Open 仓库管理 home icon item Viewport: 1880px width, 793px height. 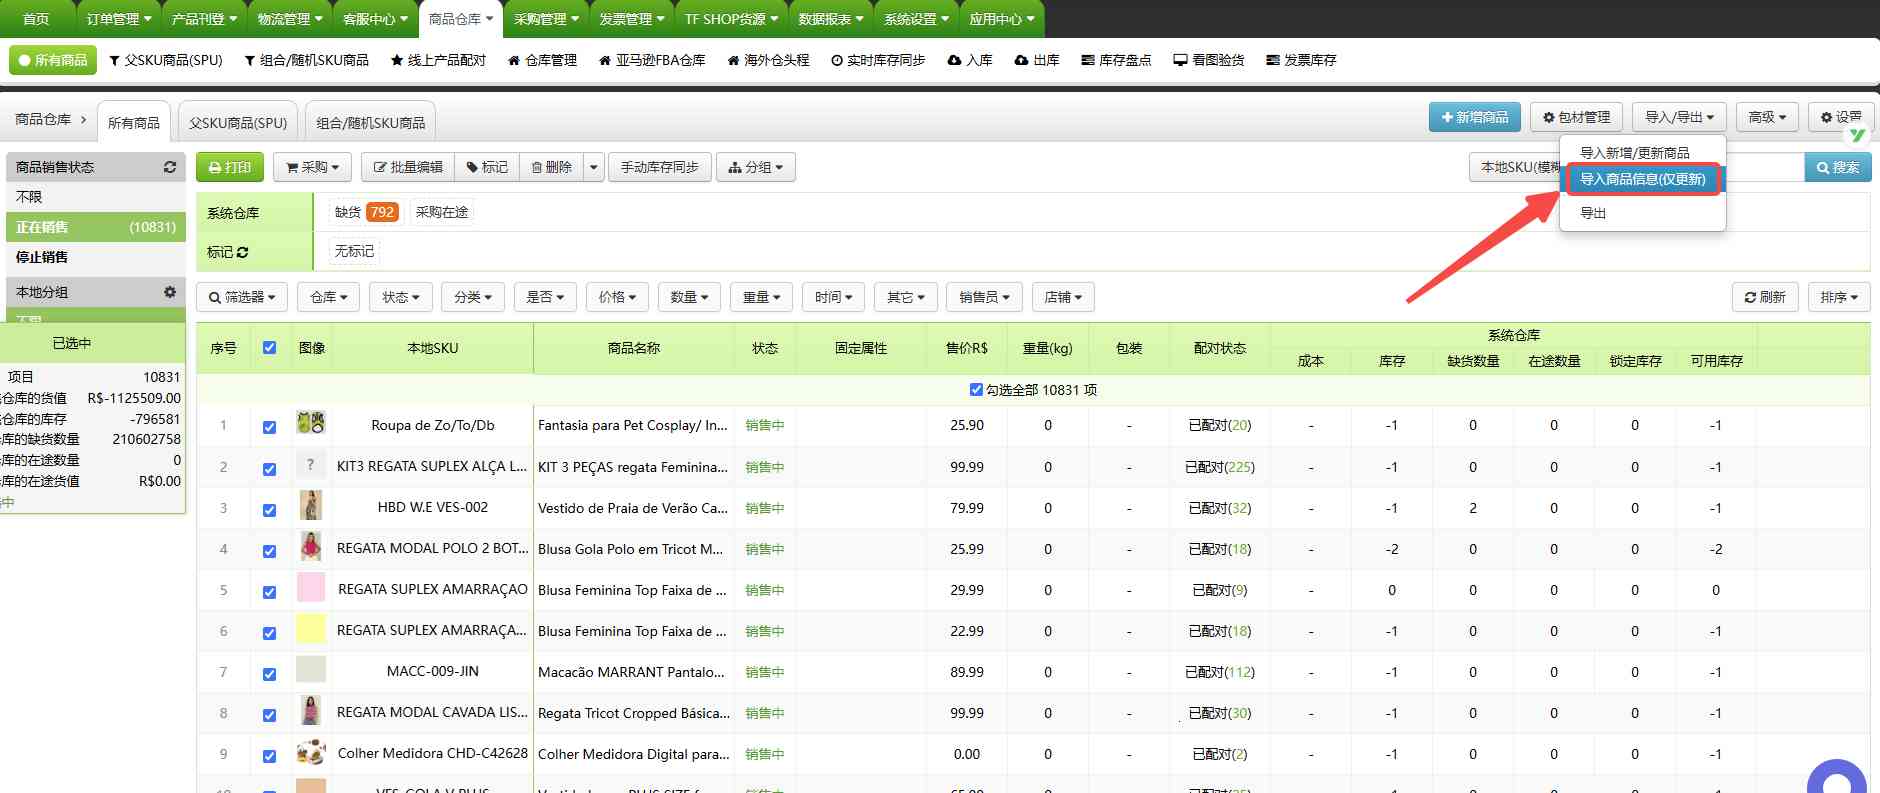(x=542, y=60)
